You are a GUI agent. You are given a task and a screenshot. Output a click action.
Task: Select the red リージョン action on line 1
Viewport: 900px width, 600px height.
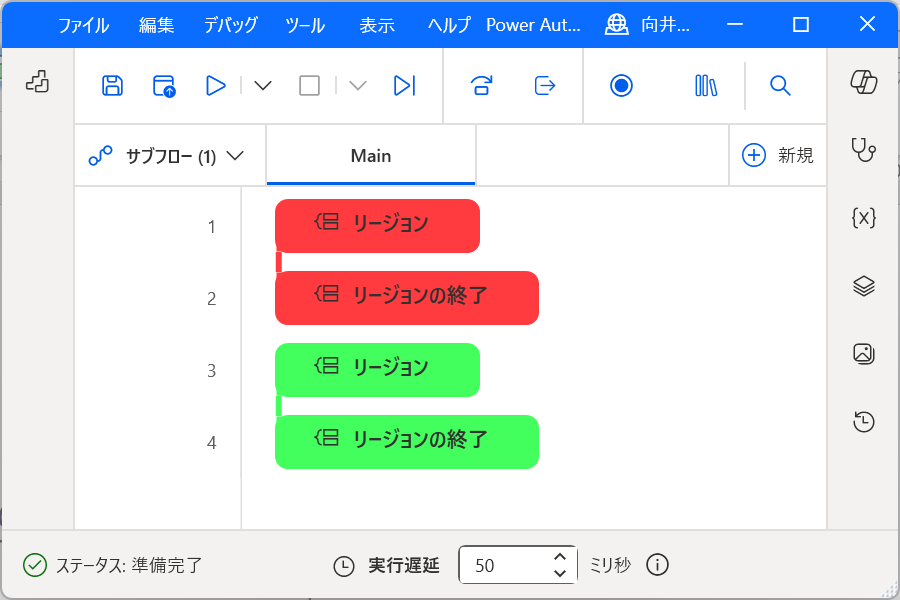click(377, 226)
